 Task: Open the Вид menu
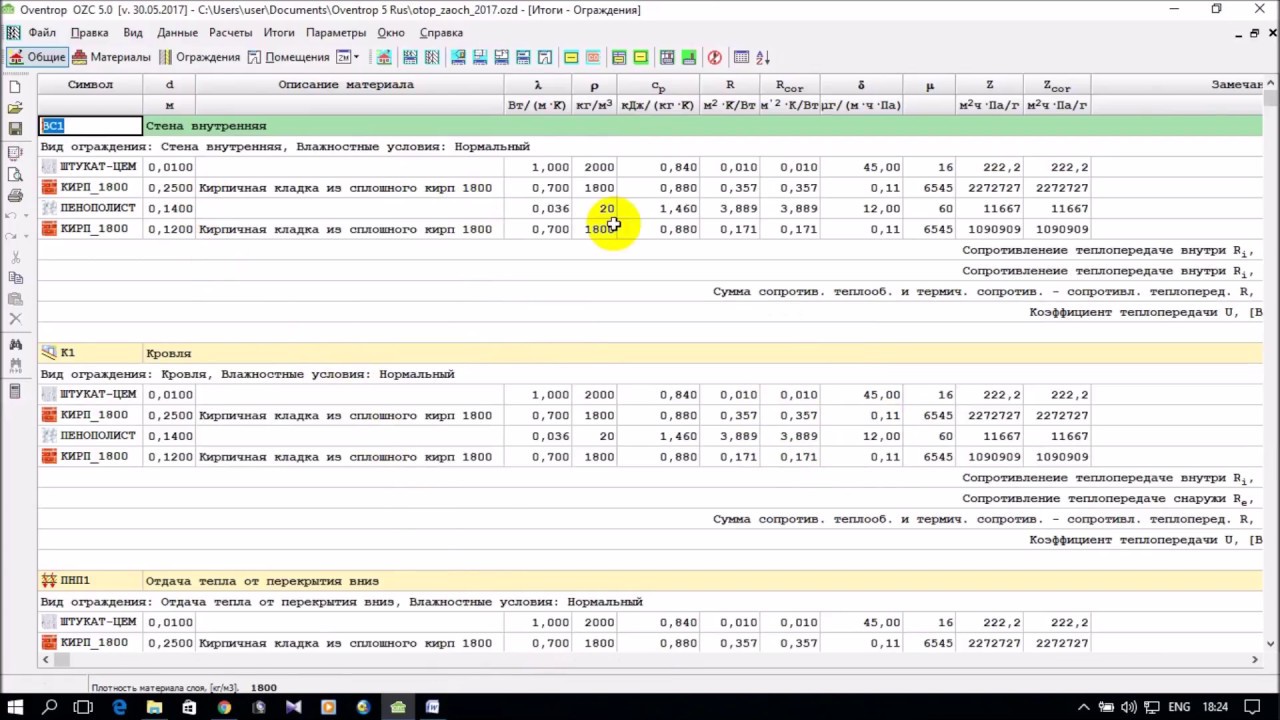point(133,33)
